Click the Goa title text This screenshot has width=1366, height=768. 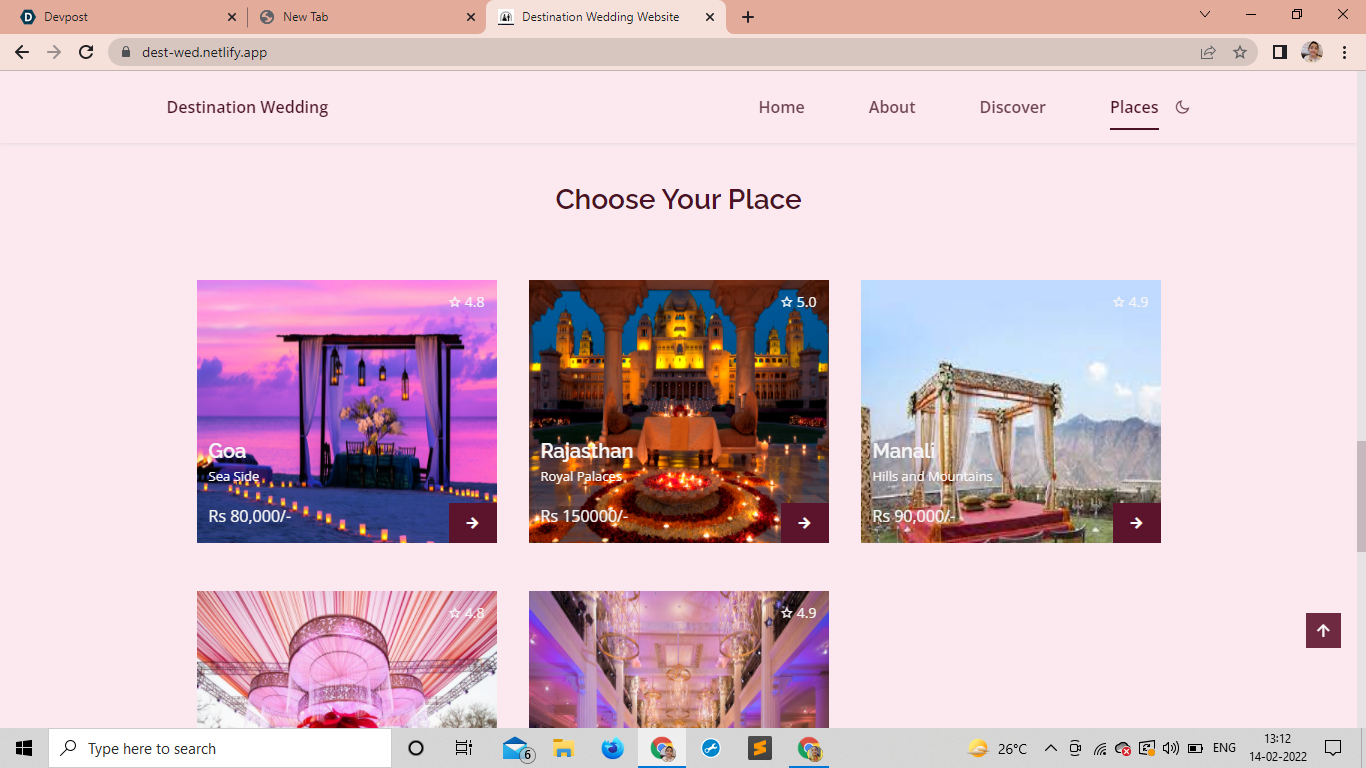coord(227,451)
